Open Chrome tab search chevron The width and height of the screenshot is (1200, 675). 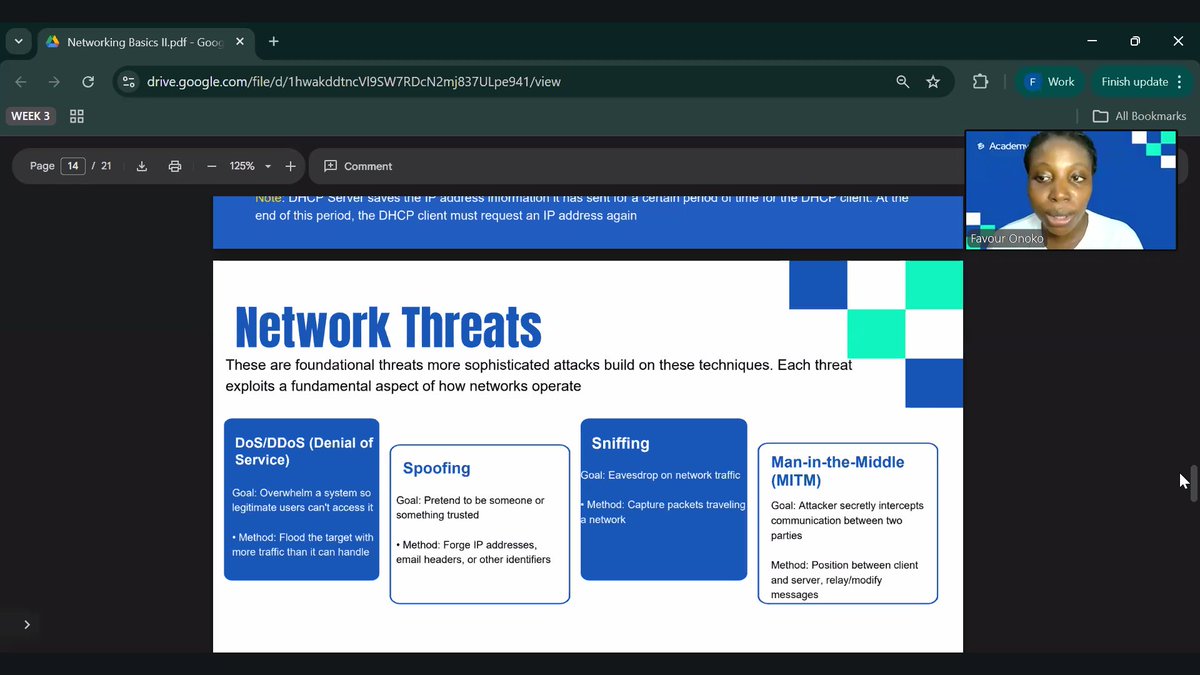(x=18, y=41)
